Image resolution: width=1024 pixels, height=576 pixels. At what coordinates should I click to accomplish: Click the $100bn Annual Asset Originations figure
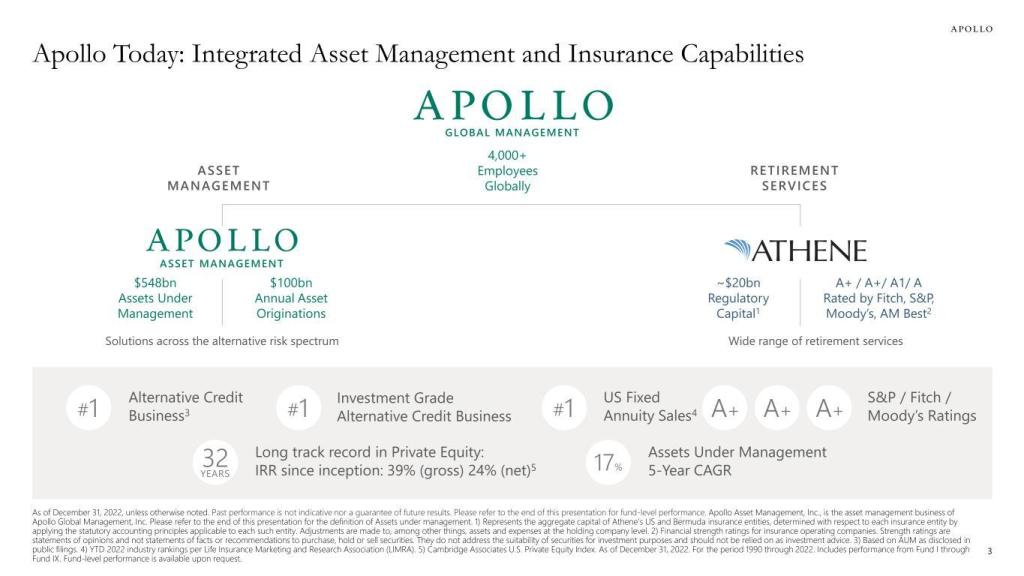pyautogui.click(x=290, y=298)
